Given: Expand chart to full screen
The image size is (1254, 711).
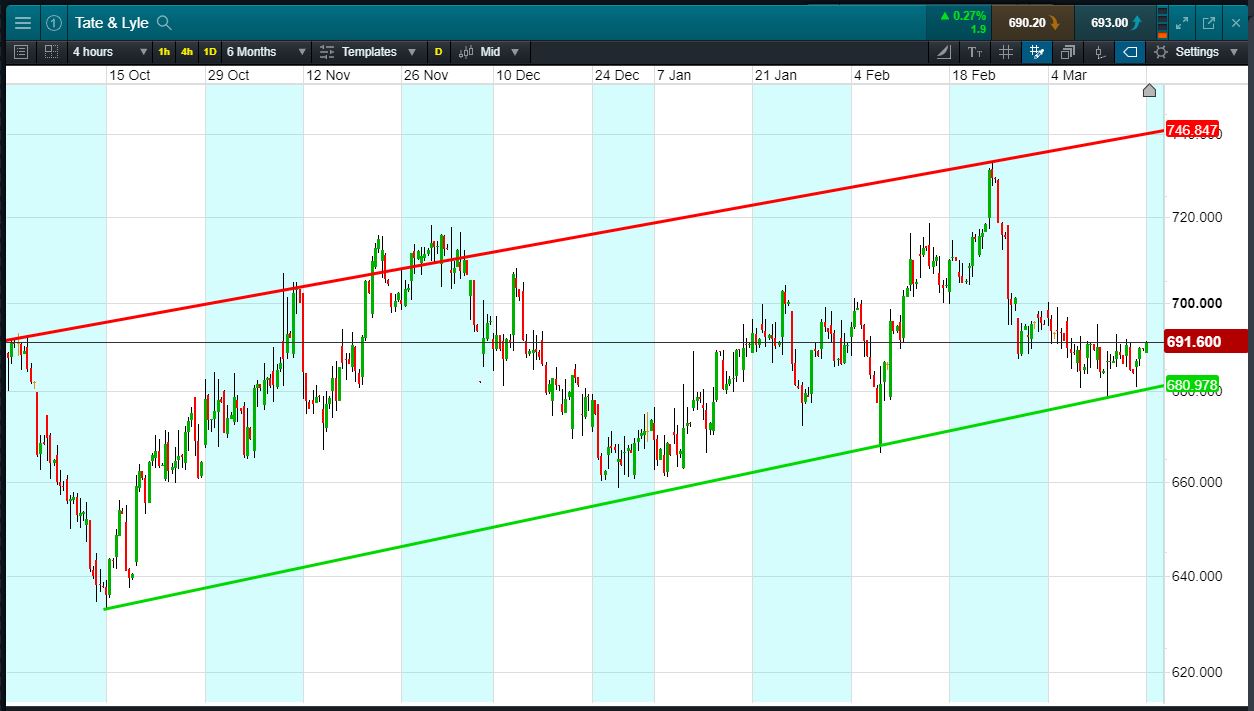Looking at the screenshot, I should 1182,23.
